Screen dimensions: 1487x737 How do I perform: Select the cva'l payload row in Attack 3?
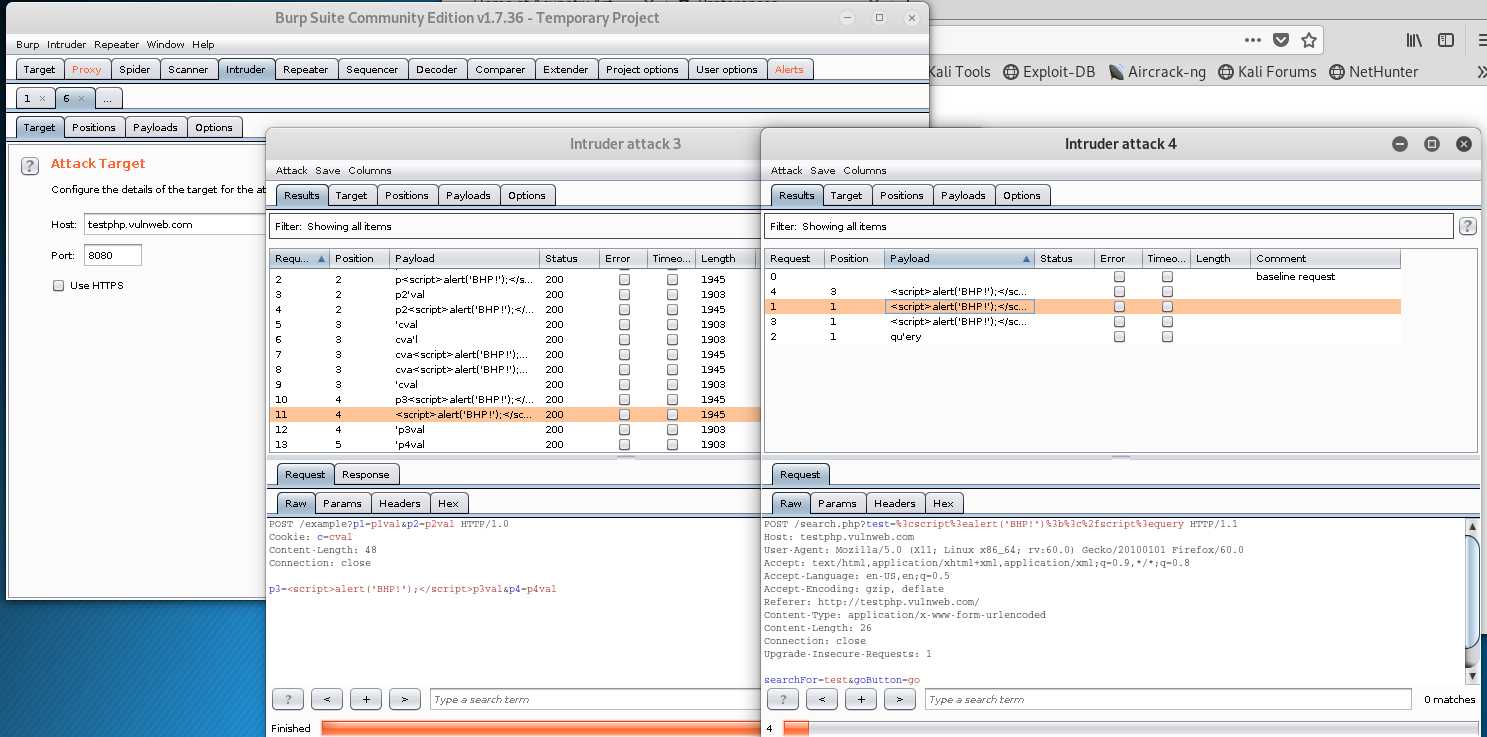pyautogui.click(x=515, y=340)
